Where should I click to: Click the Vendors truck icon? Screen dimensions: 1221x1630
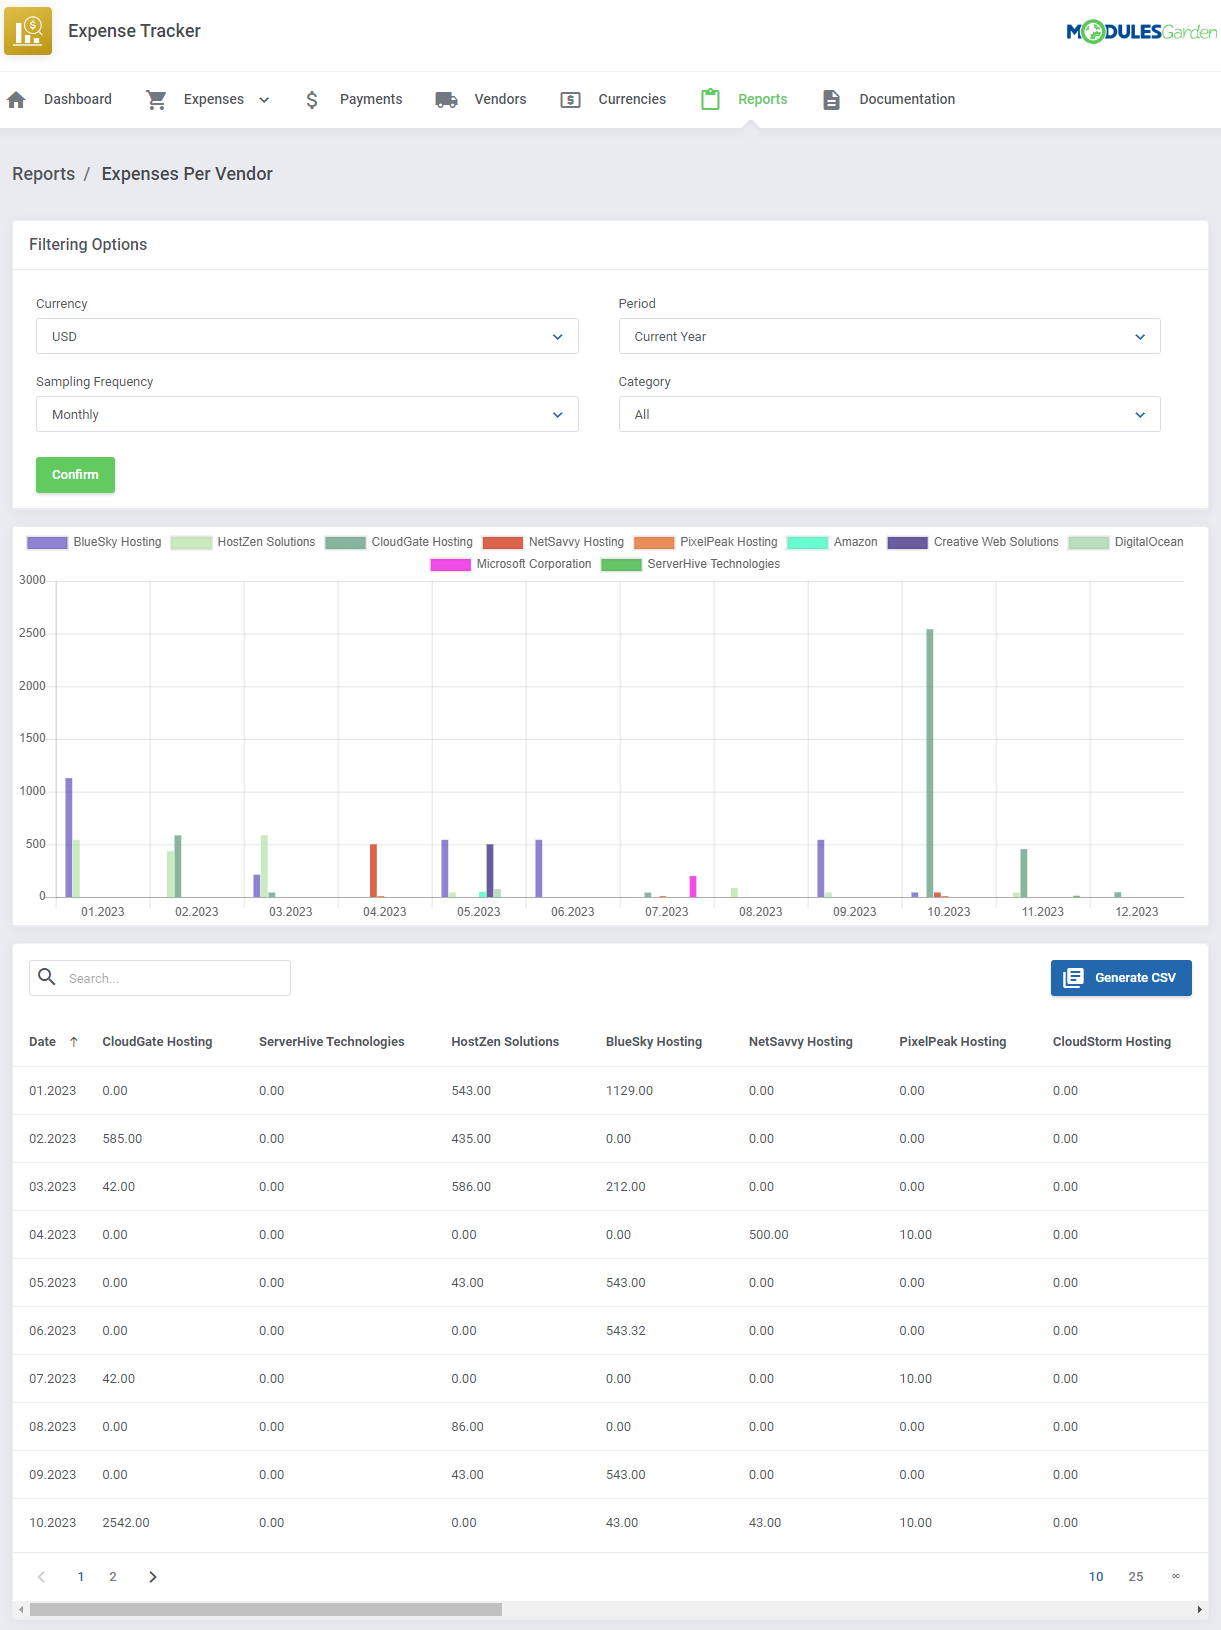click(447, 100)
